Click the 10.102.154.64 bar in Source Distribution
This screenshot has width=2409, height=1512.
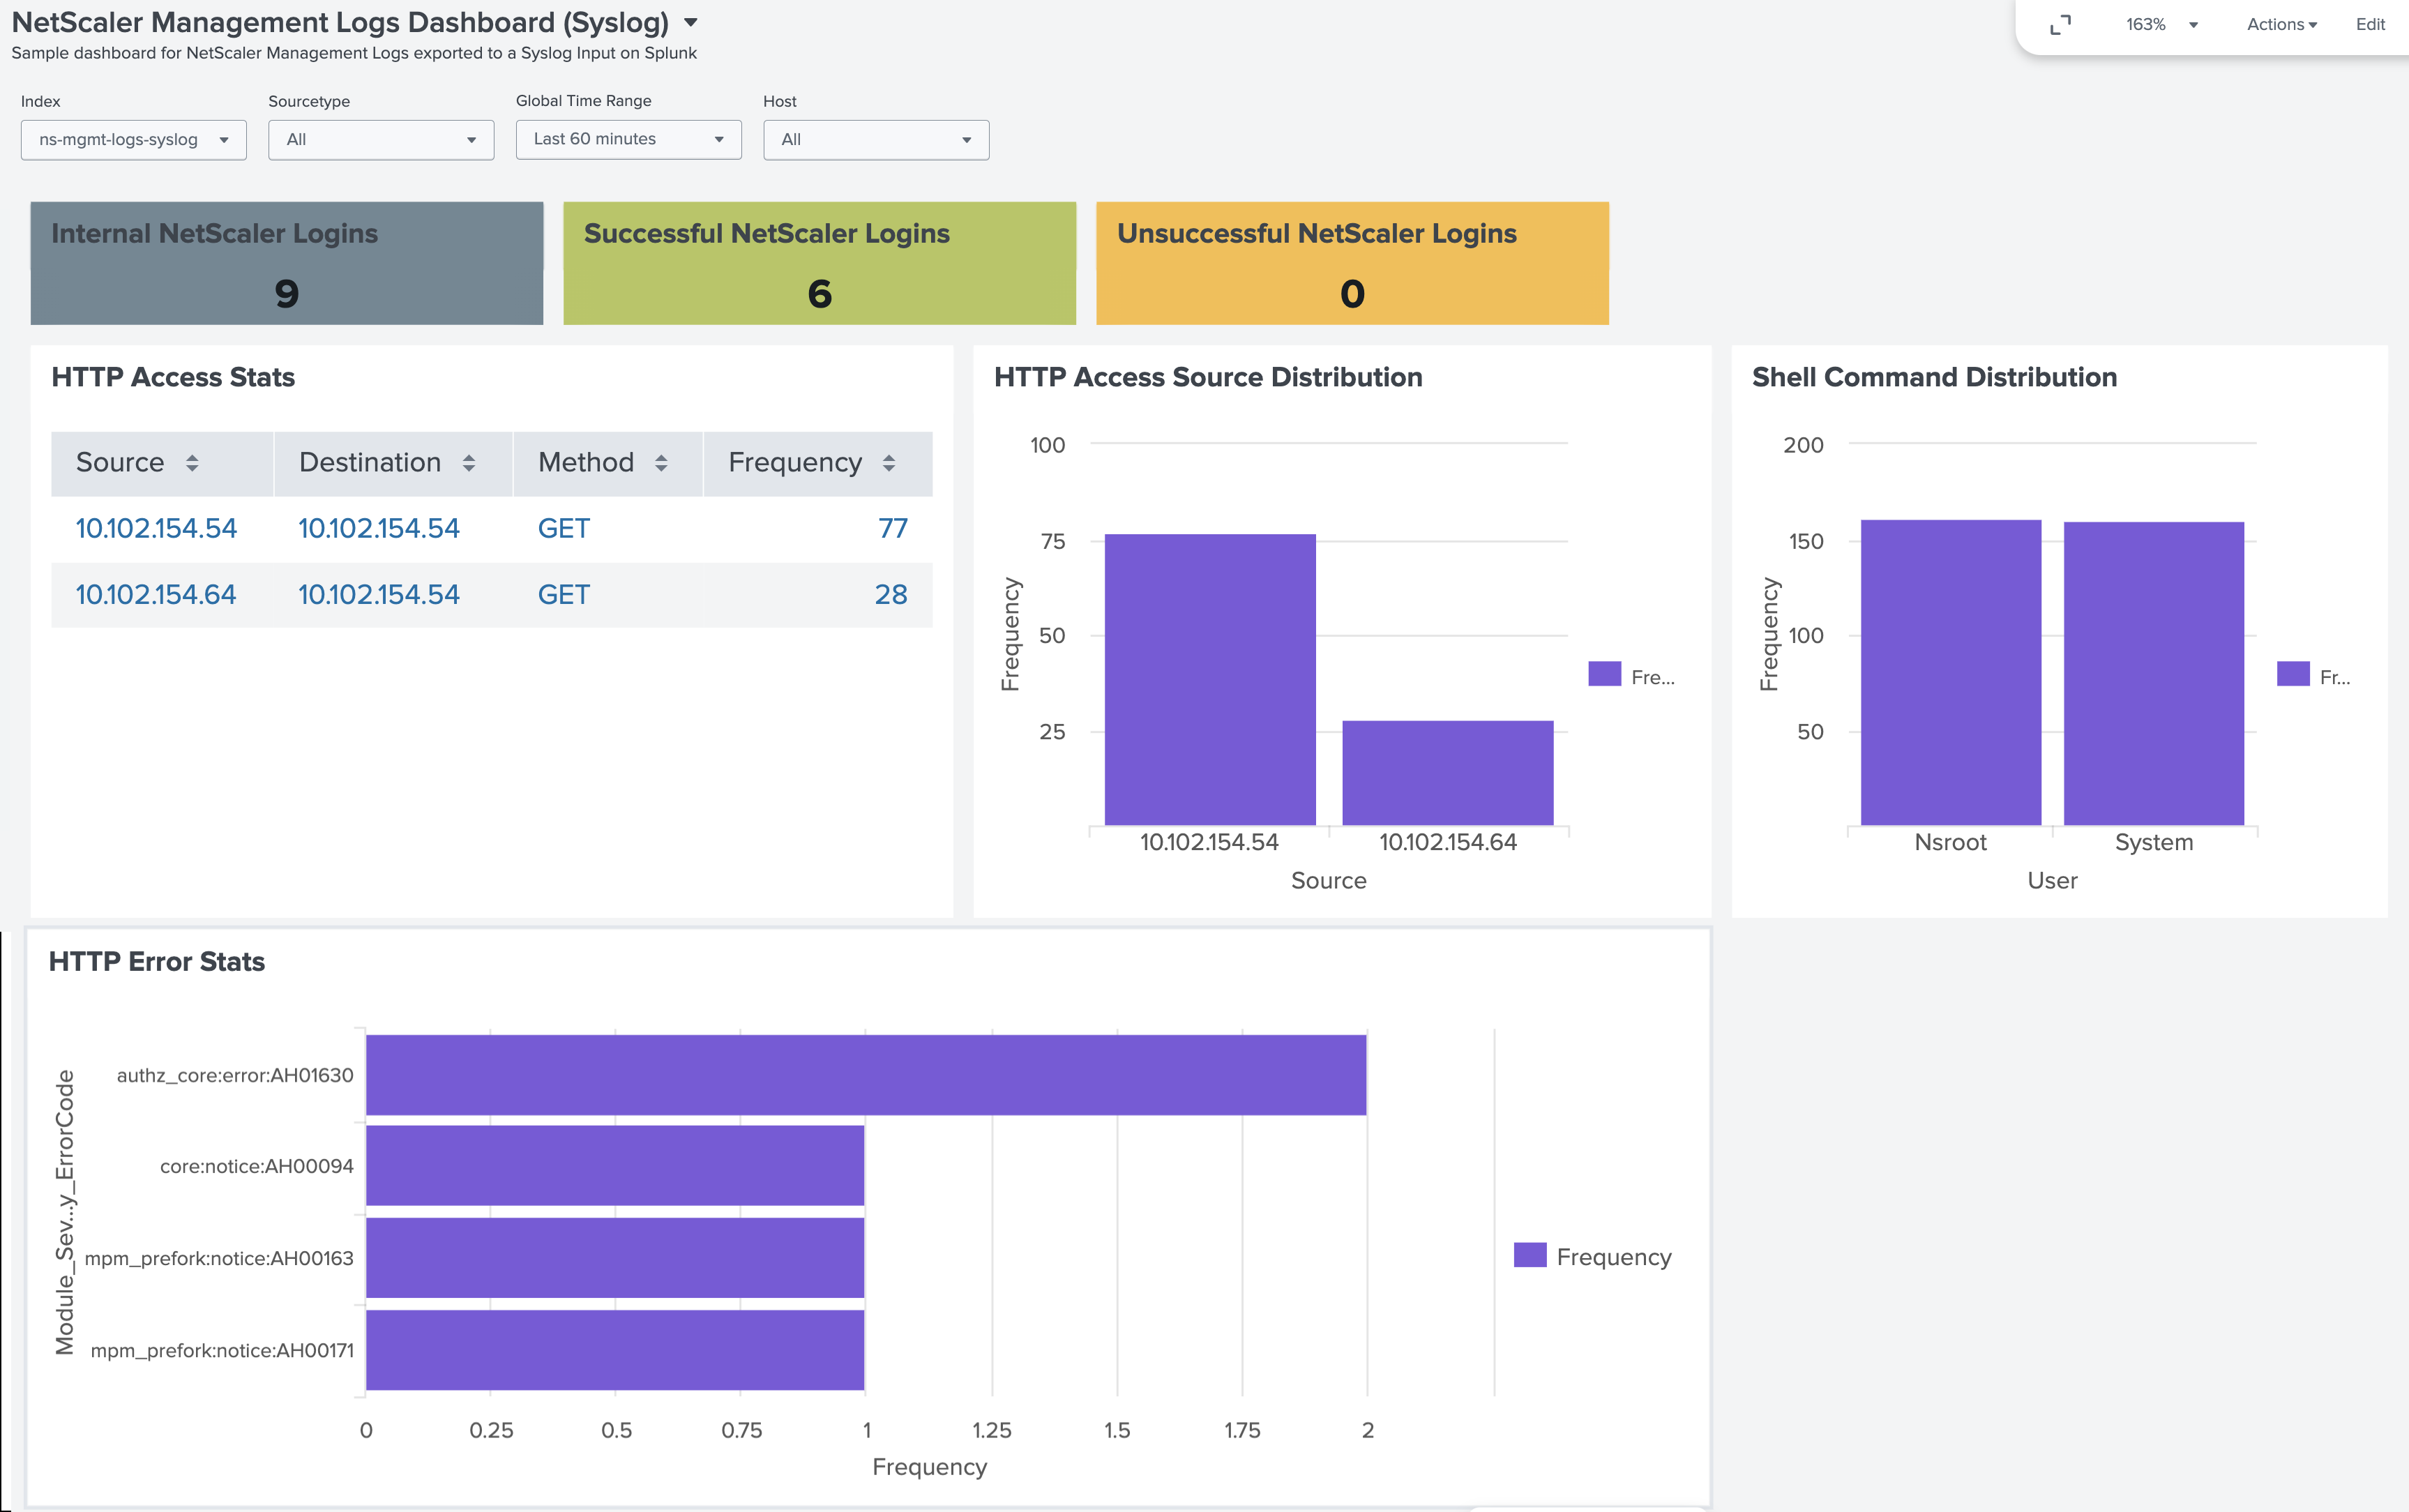1448,773
